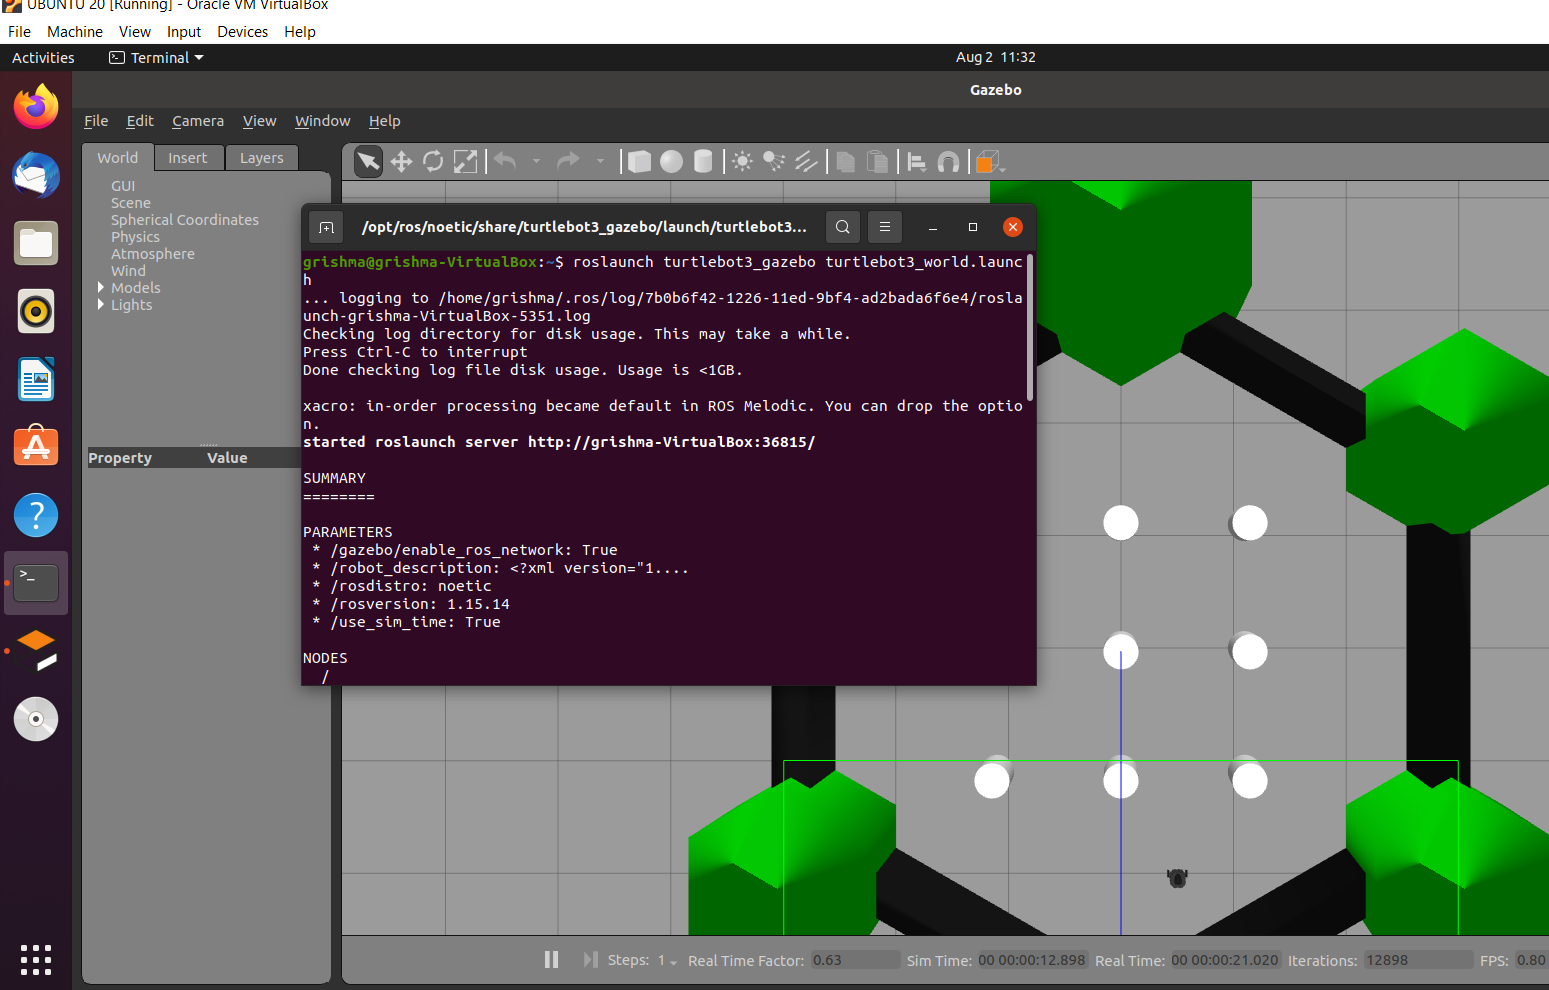Select Scene in the world tree
The image size is (1549, 990).
[x=131, y=203]
